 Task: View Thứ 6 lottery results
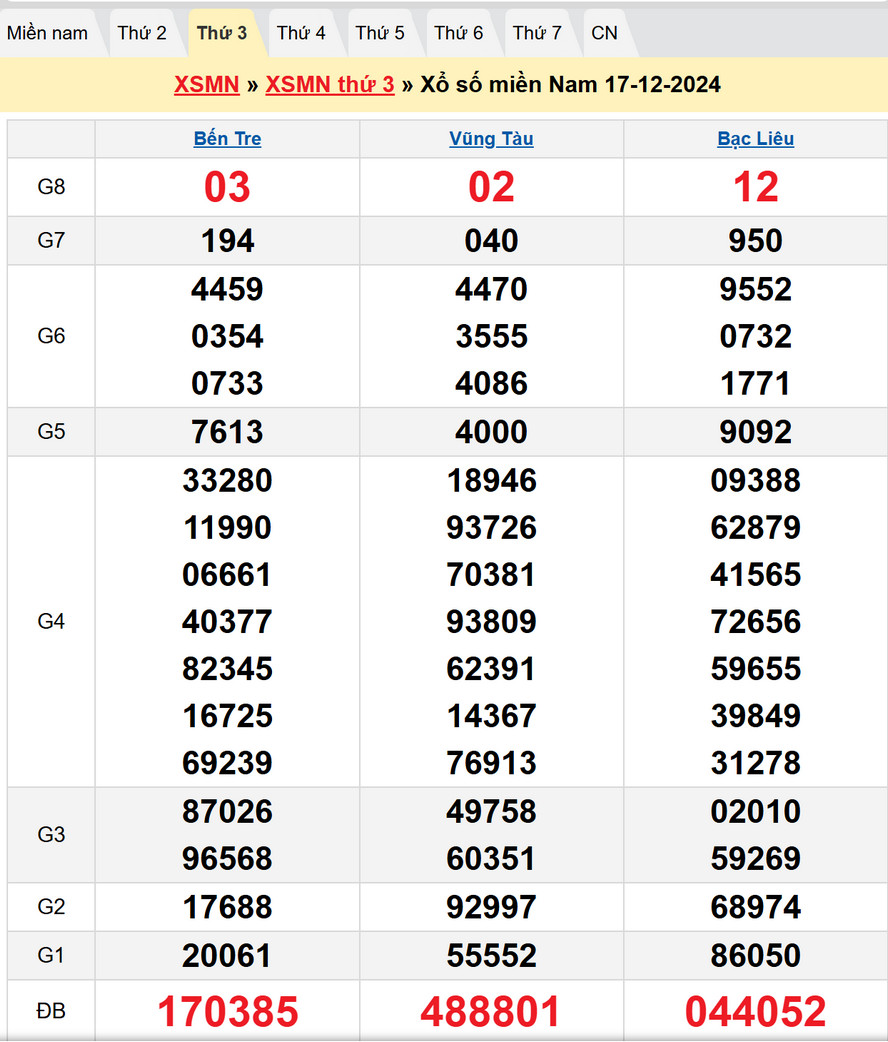click(459, 31)
